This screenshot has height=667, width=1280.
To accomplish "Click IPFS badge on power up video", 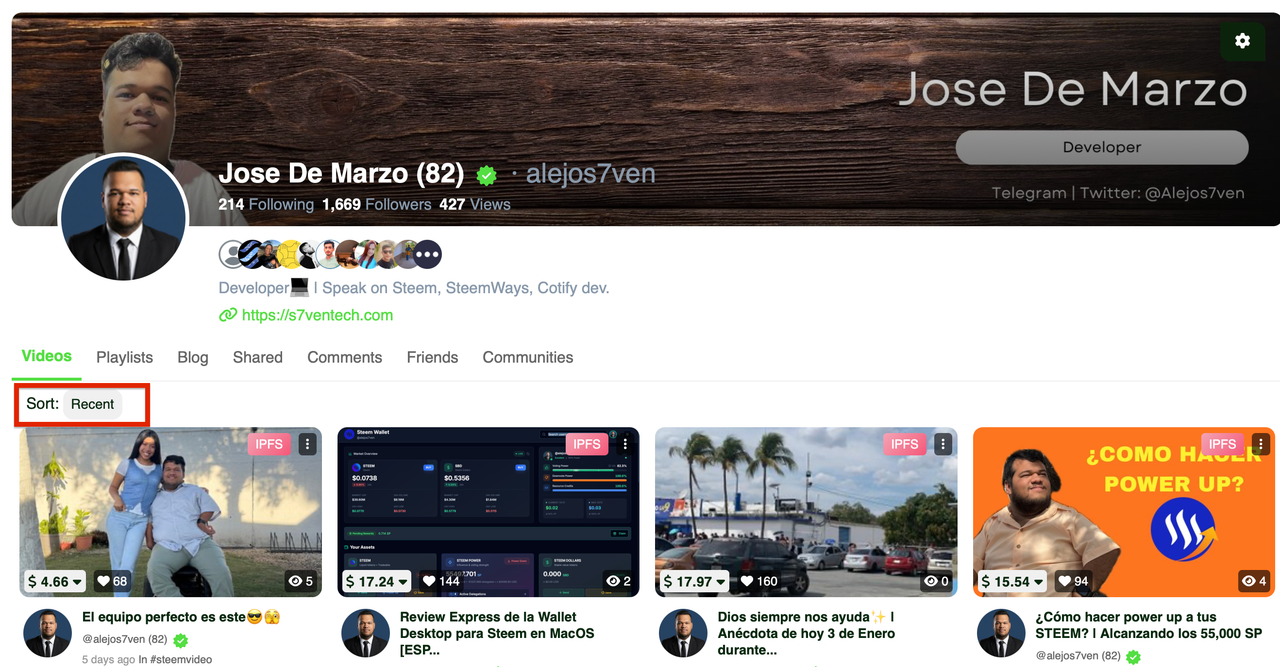I will pyautogui.click(x=1222, y=444).
